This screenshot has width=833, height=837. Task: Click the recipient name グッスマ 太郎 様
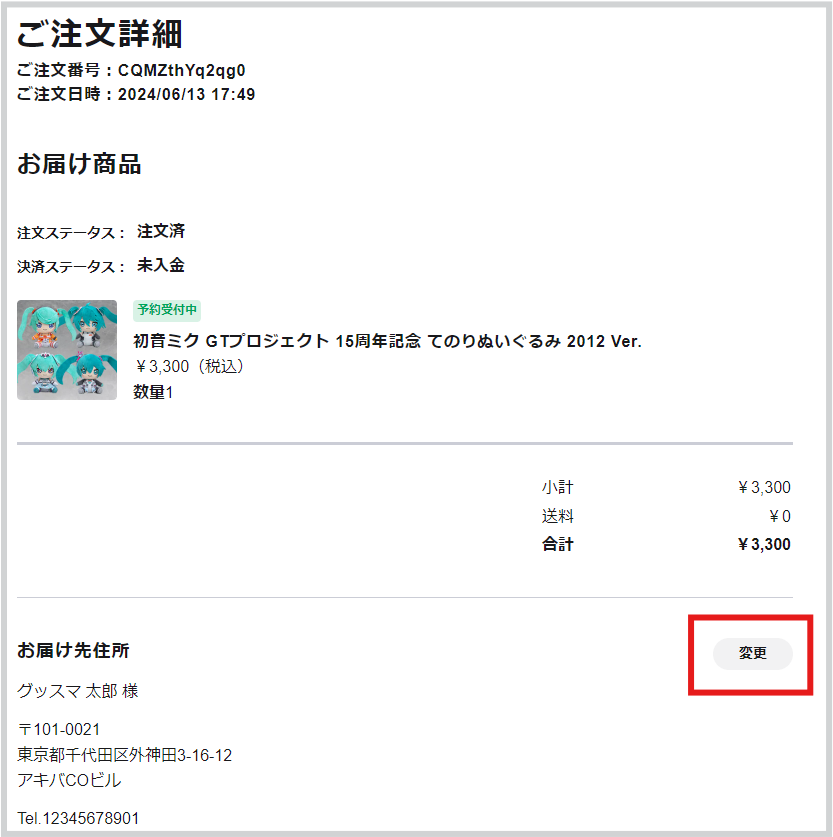78,691
